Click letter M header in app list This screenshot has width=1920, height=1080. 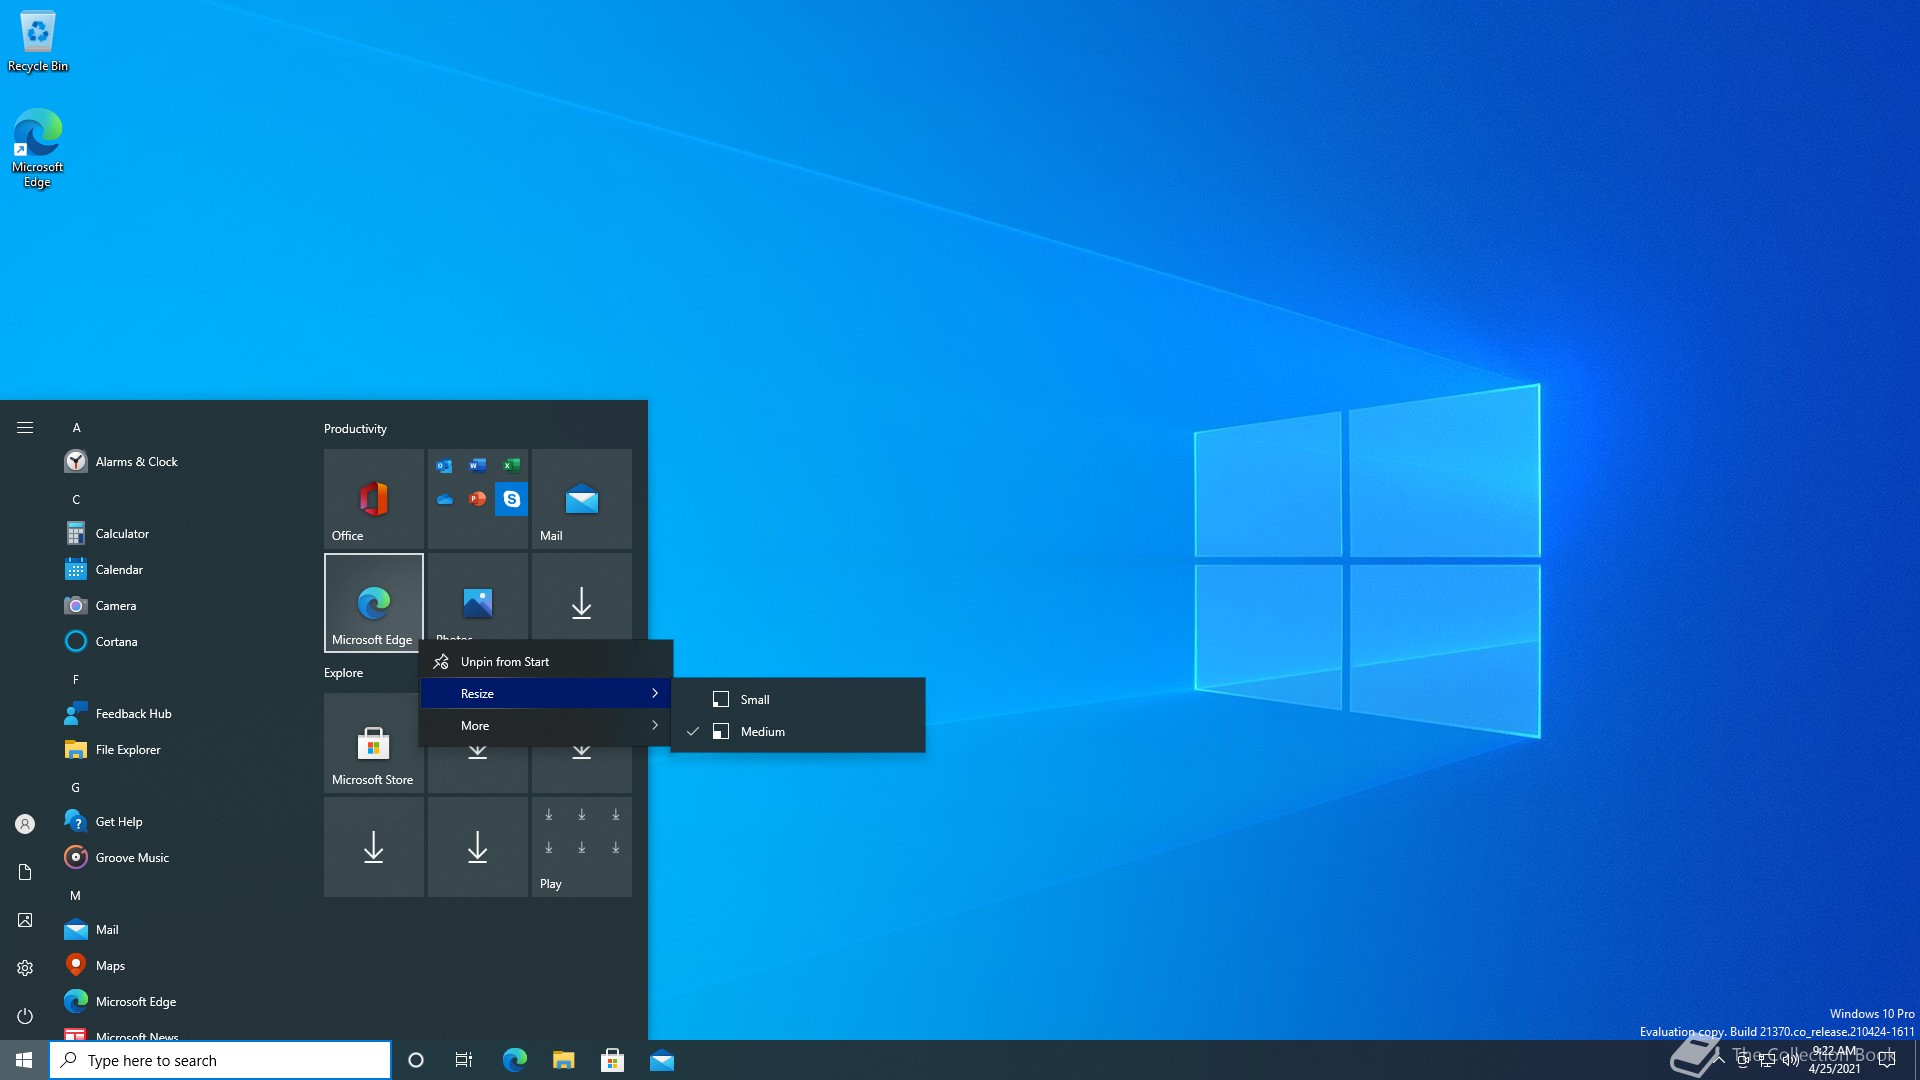coord(76,896)
